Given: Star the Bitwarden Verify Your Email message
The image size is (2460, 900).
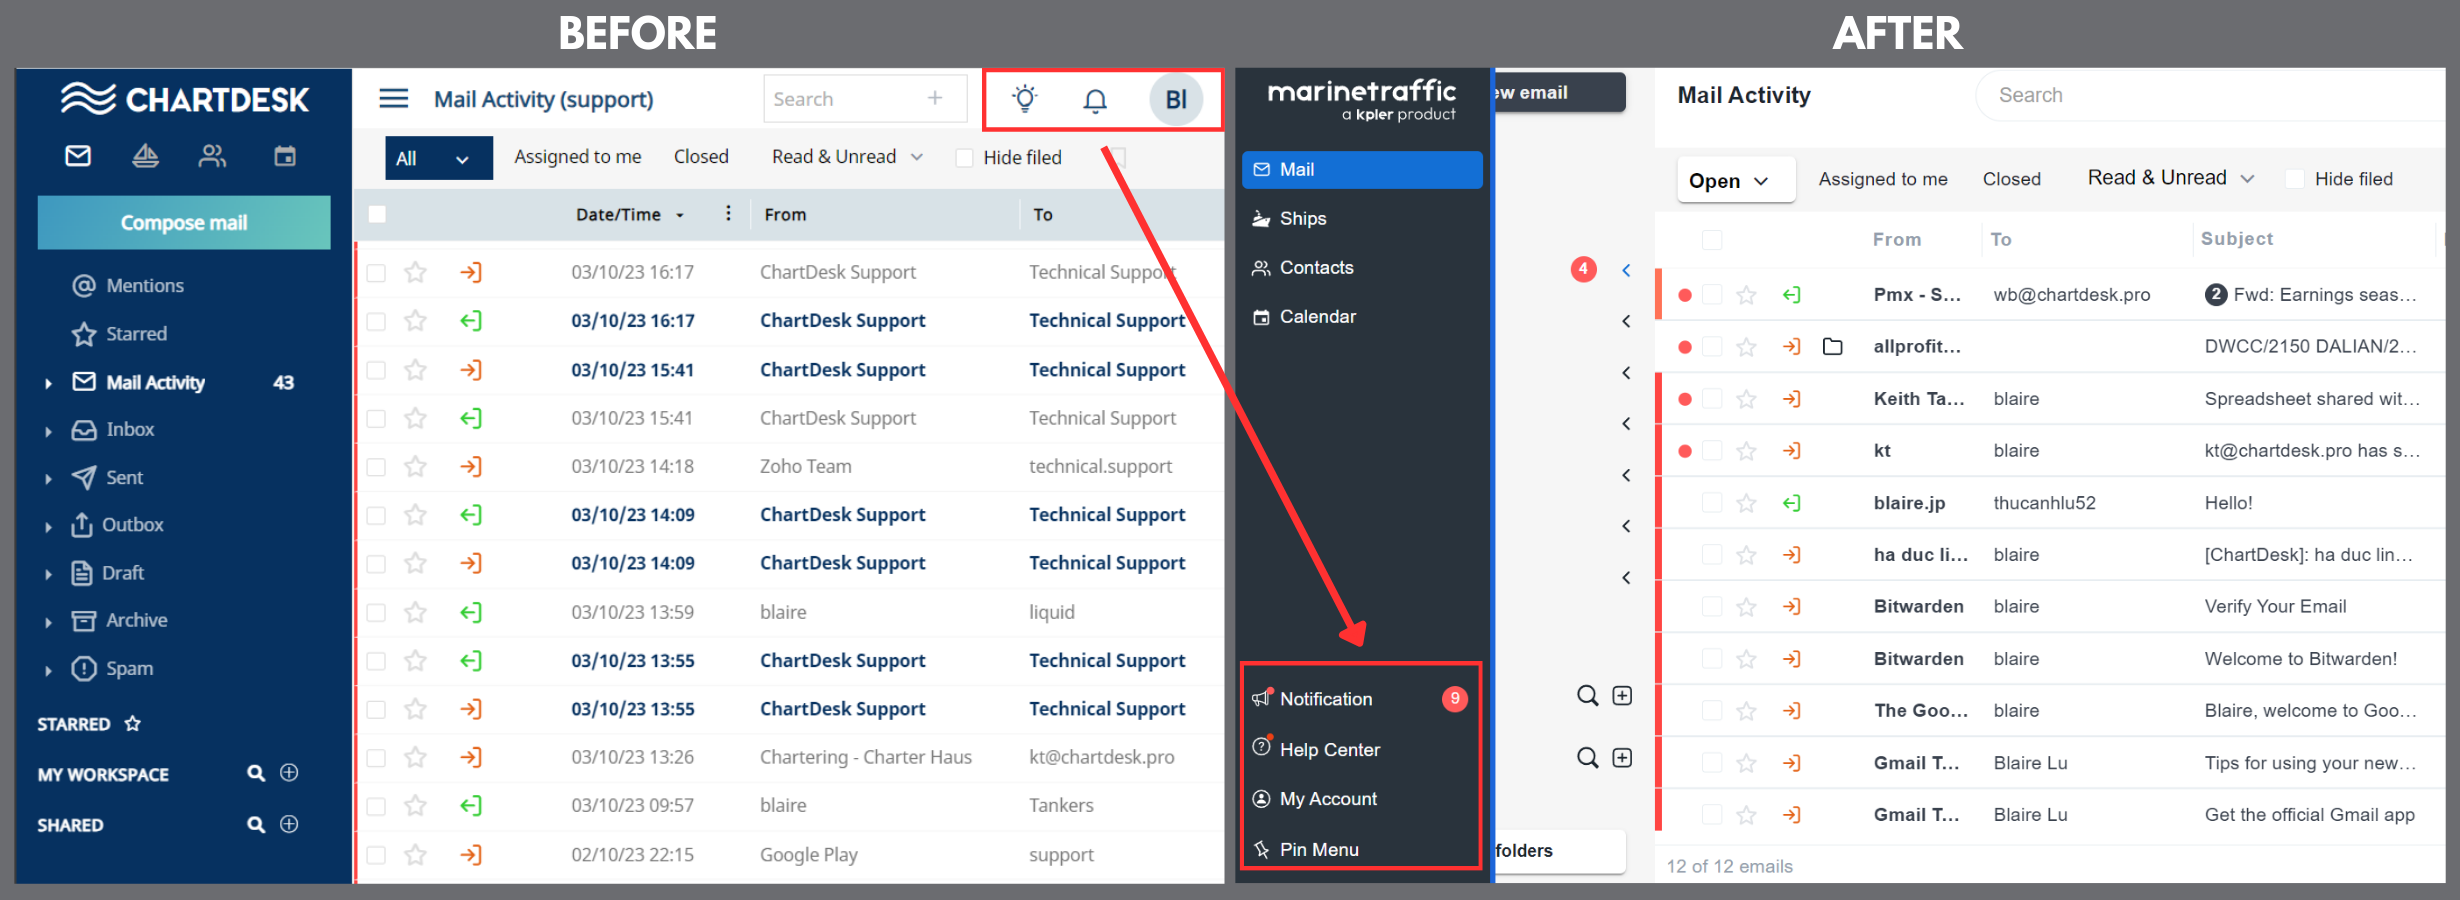Looking at the screenshot, I should point(1746,607).
